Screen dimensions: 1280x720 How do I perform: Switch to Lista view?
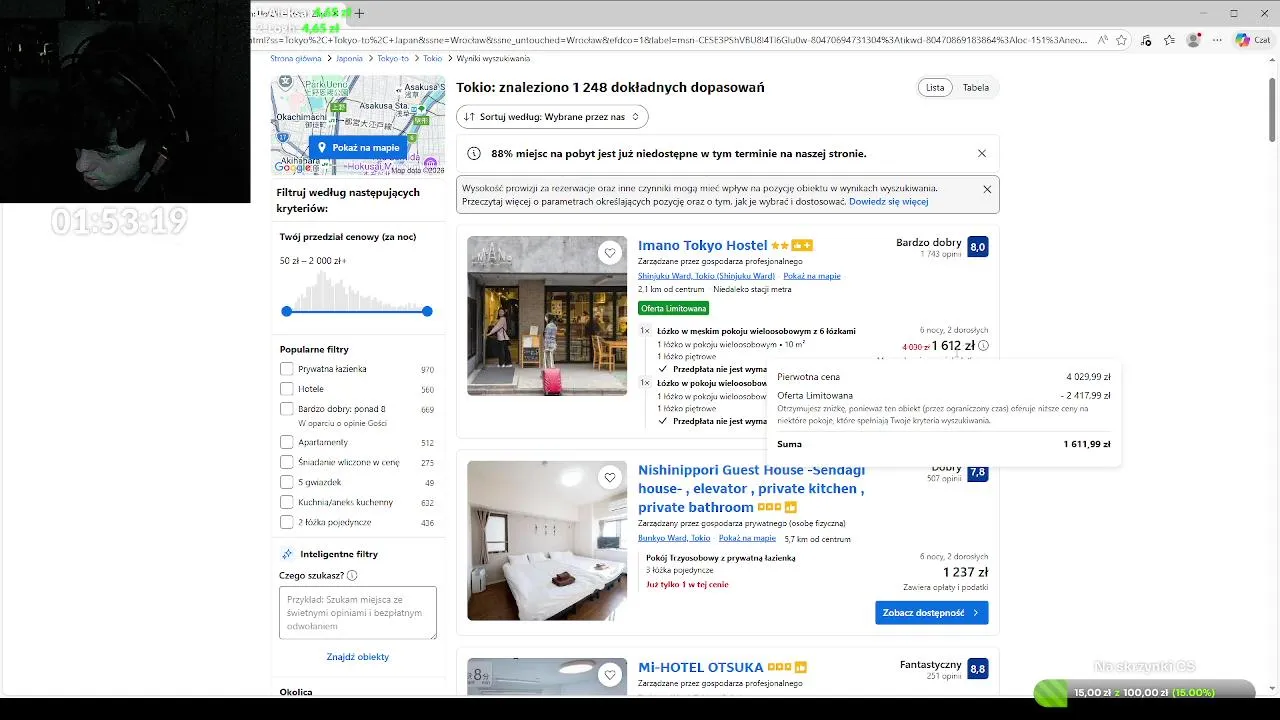(x=935, y=87)
